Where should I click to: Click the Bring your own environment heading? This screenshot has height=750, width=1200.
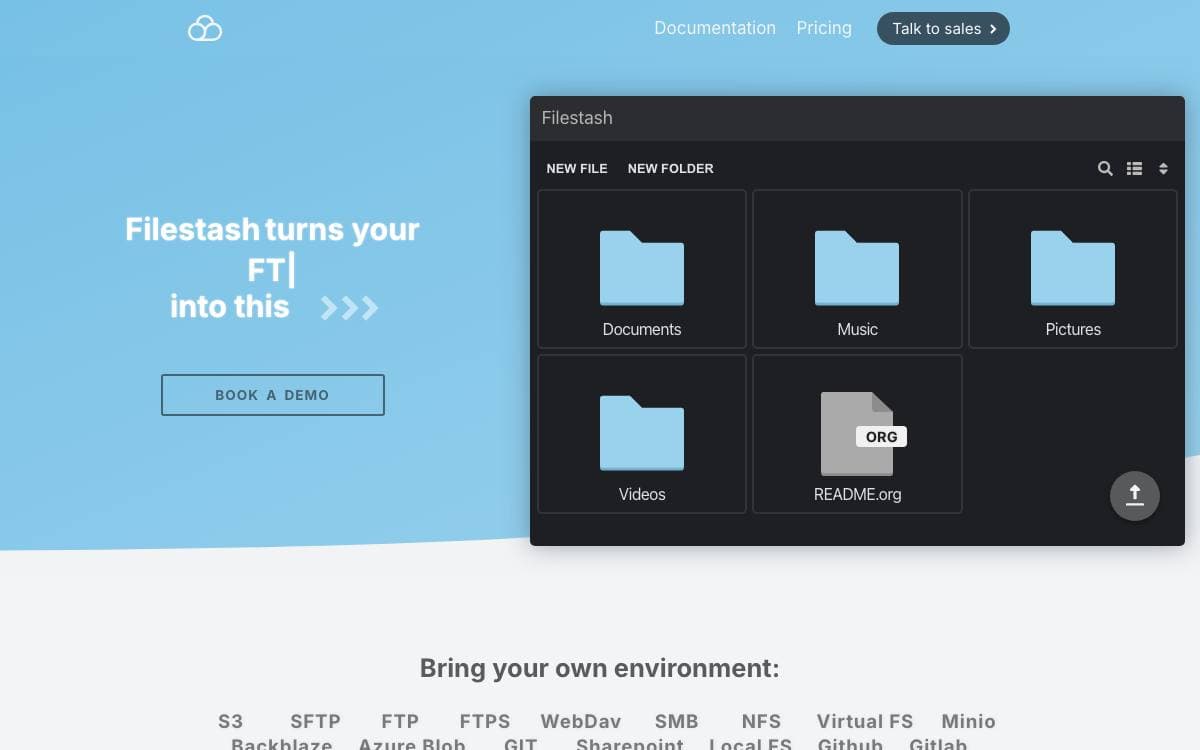point(600,668)
